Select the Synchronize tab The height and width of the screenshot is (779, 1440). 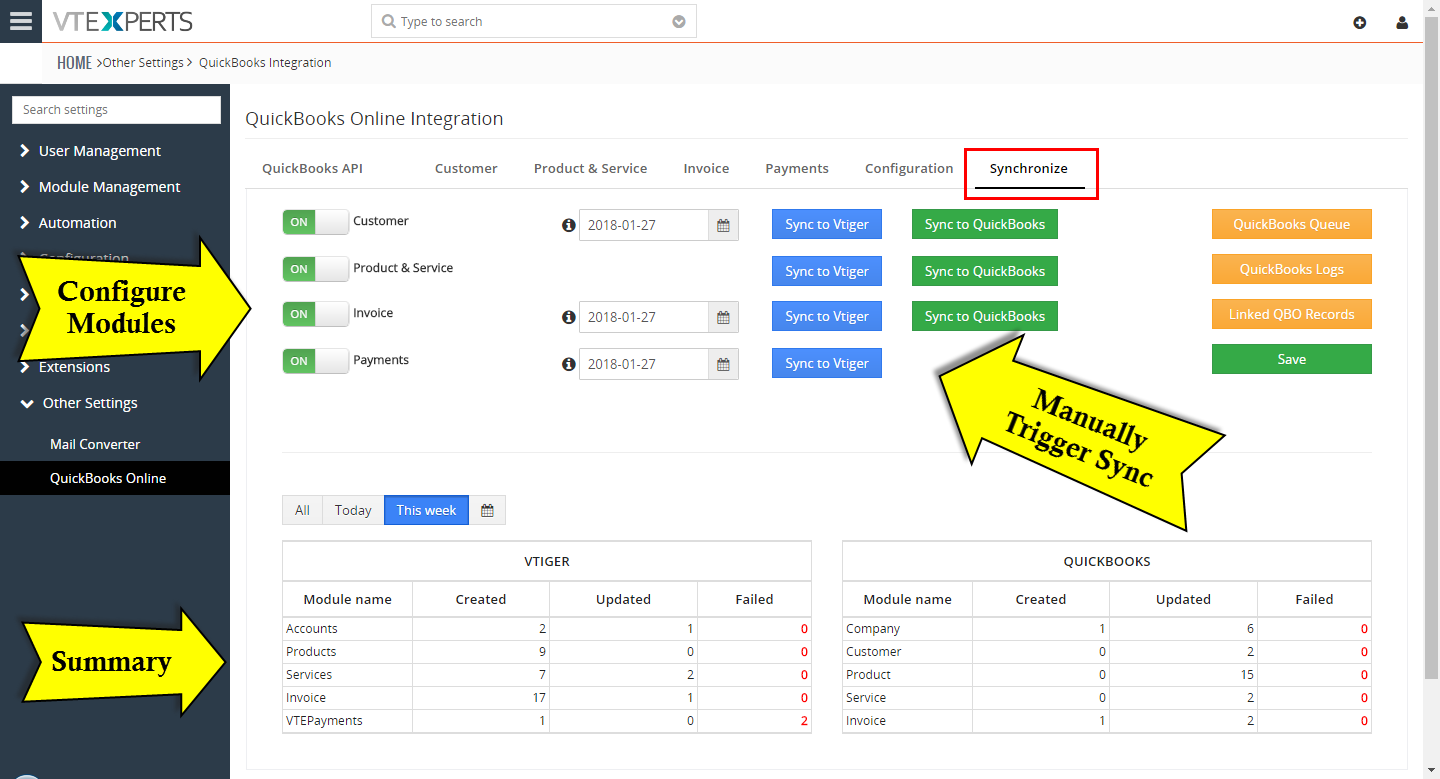tap(1029, 168)
